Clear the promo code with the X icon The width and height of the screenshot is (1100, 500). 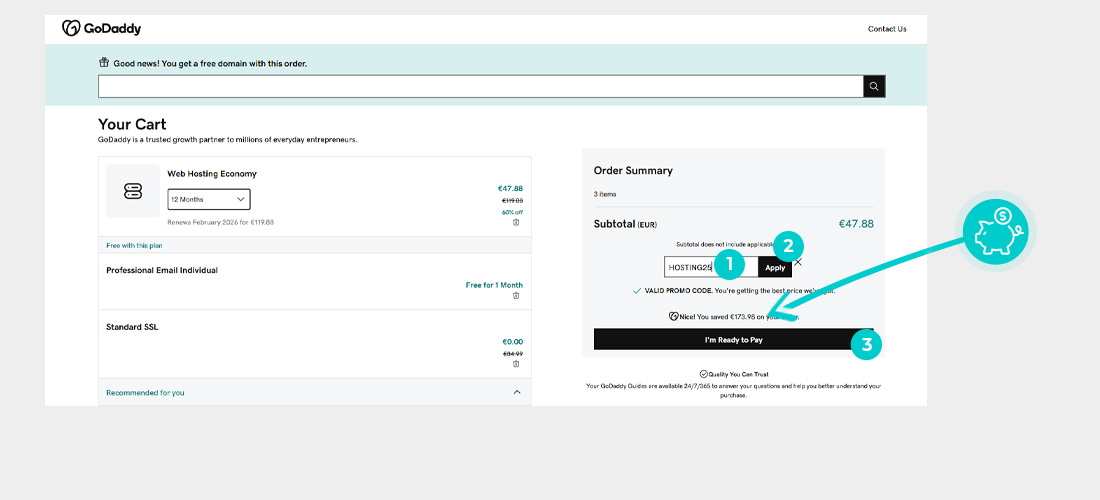click(x=798, y=262)
